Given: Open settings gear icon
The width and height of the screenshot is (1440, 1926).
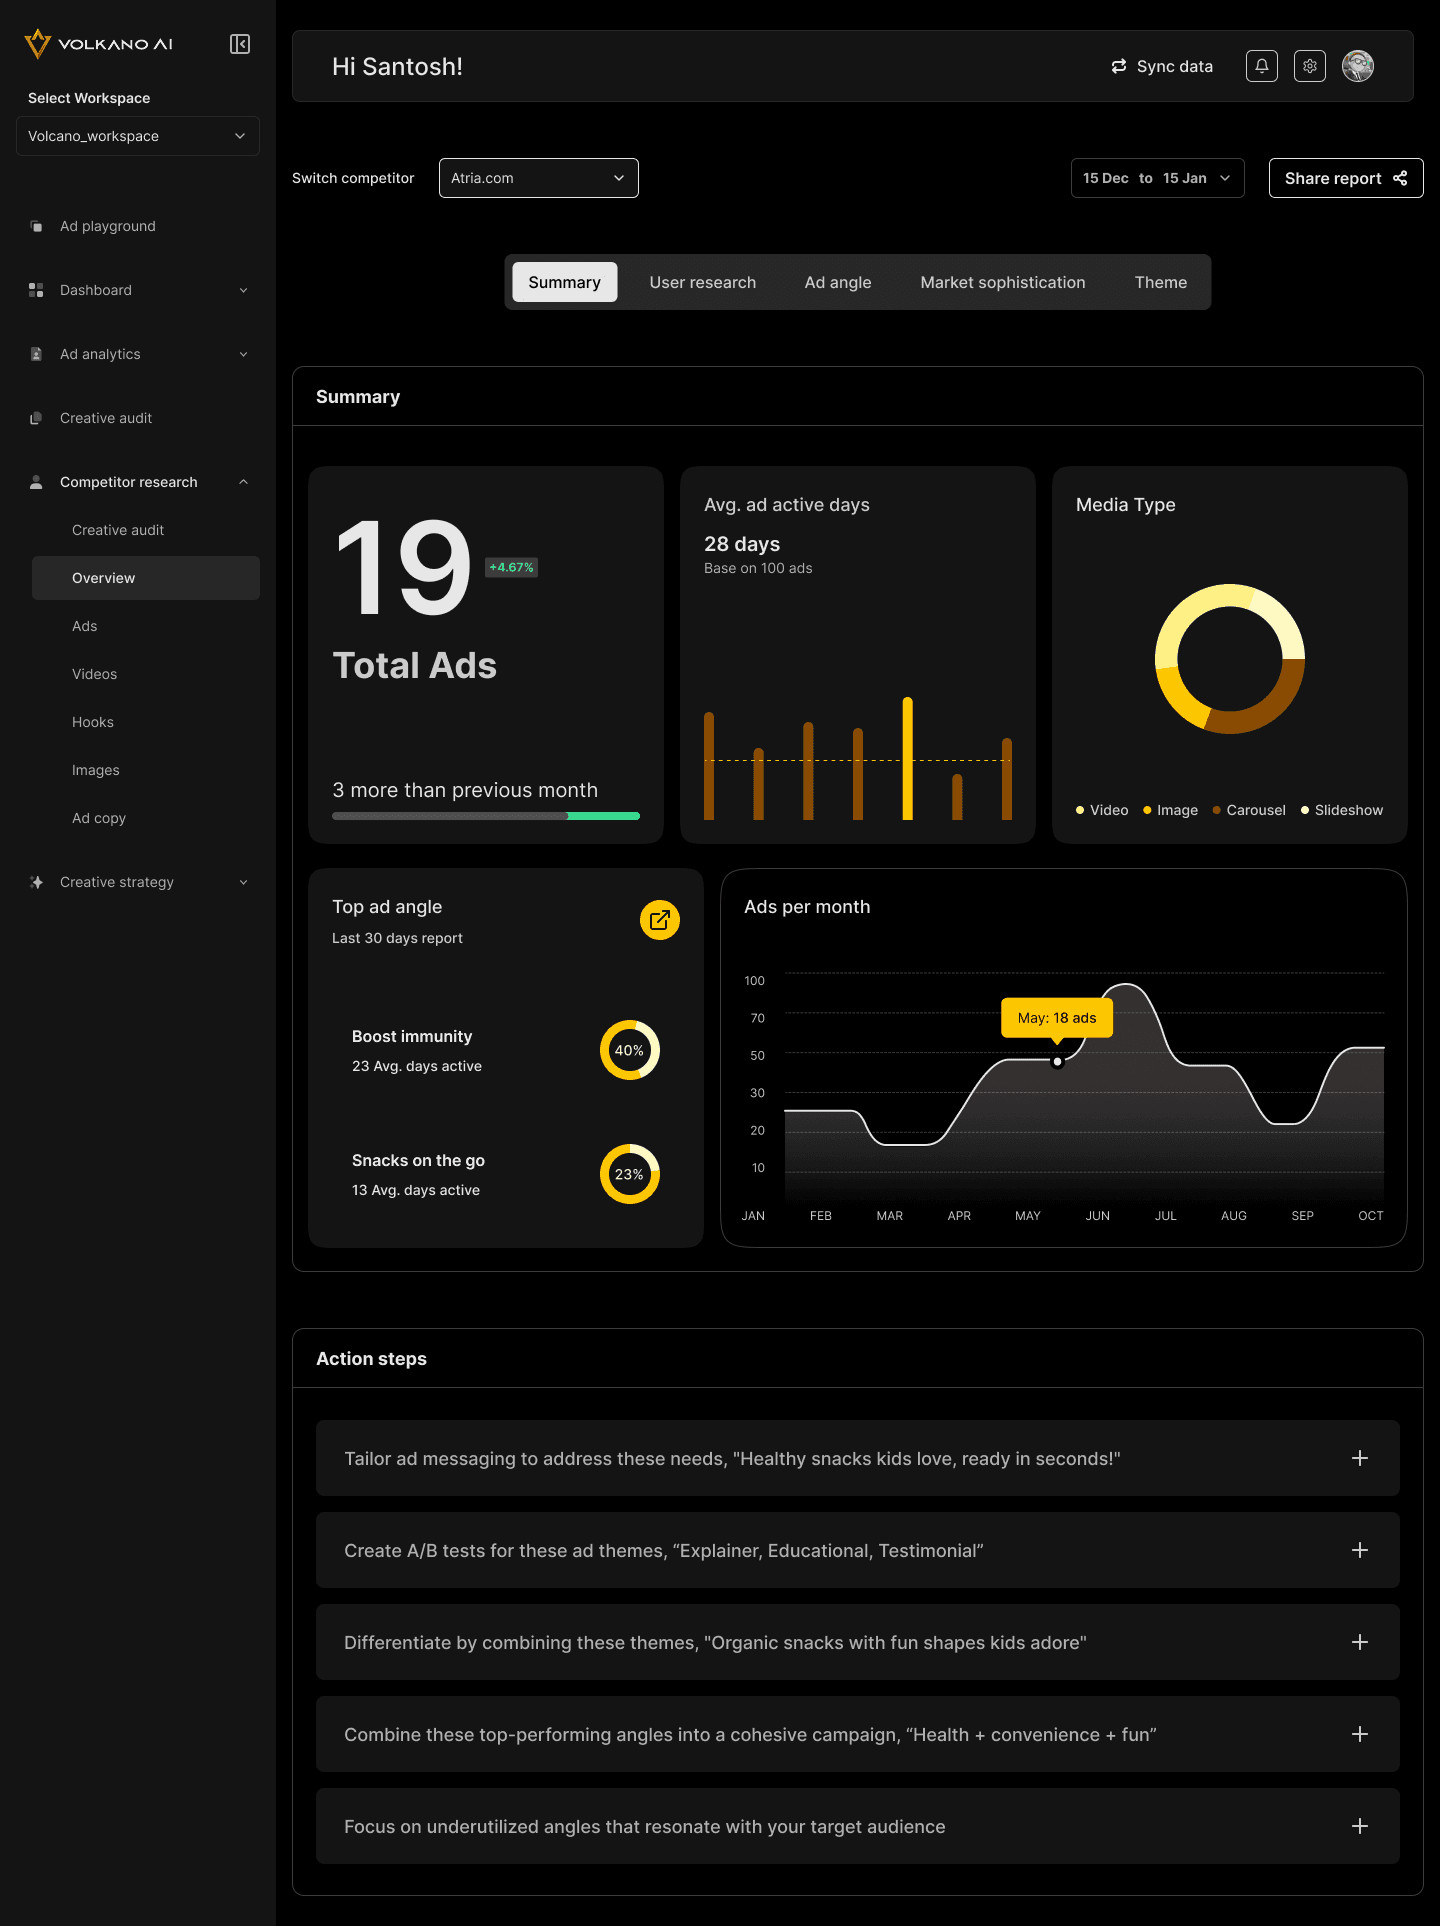Looking at the screenshot, I should 1310,66.
